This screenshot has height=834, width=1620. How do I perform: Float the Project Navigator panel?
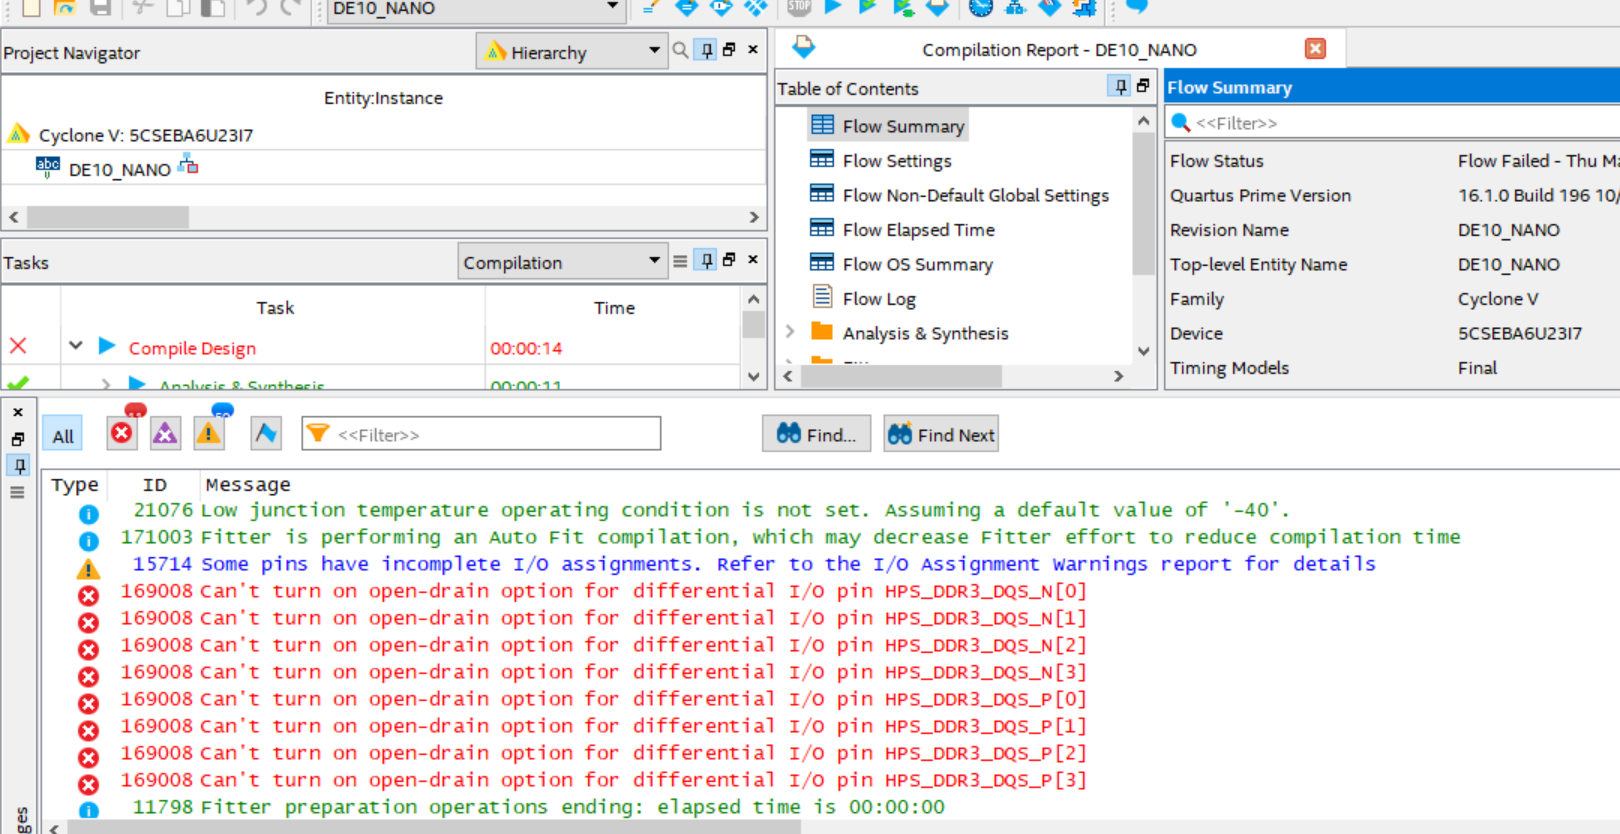tap(730, 49)
